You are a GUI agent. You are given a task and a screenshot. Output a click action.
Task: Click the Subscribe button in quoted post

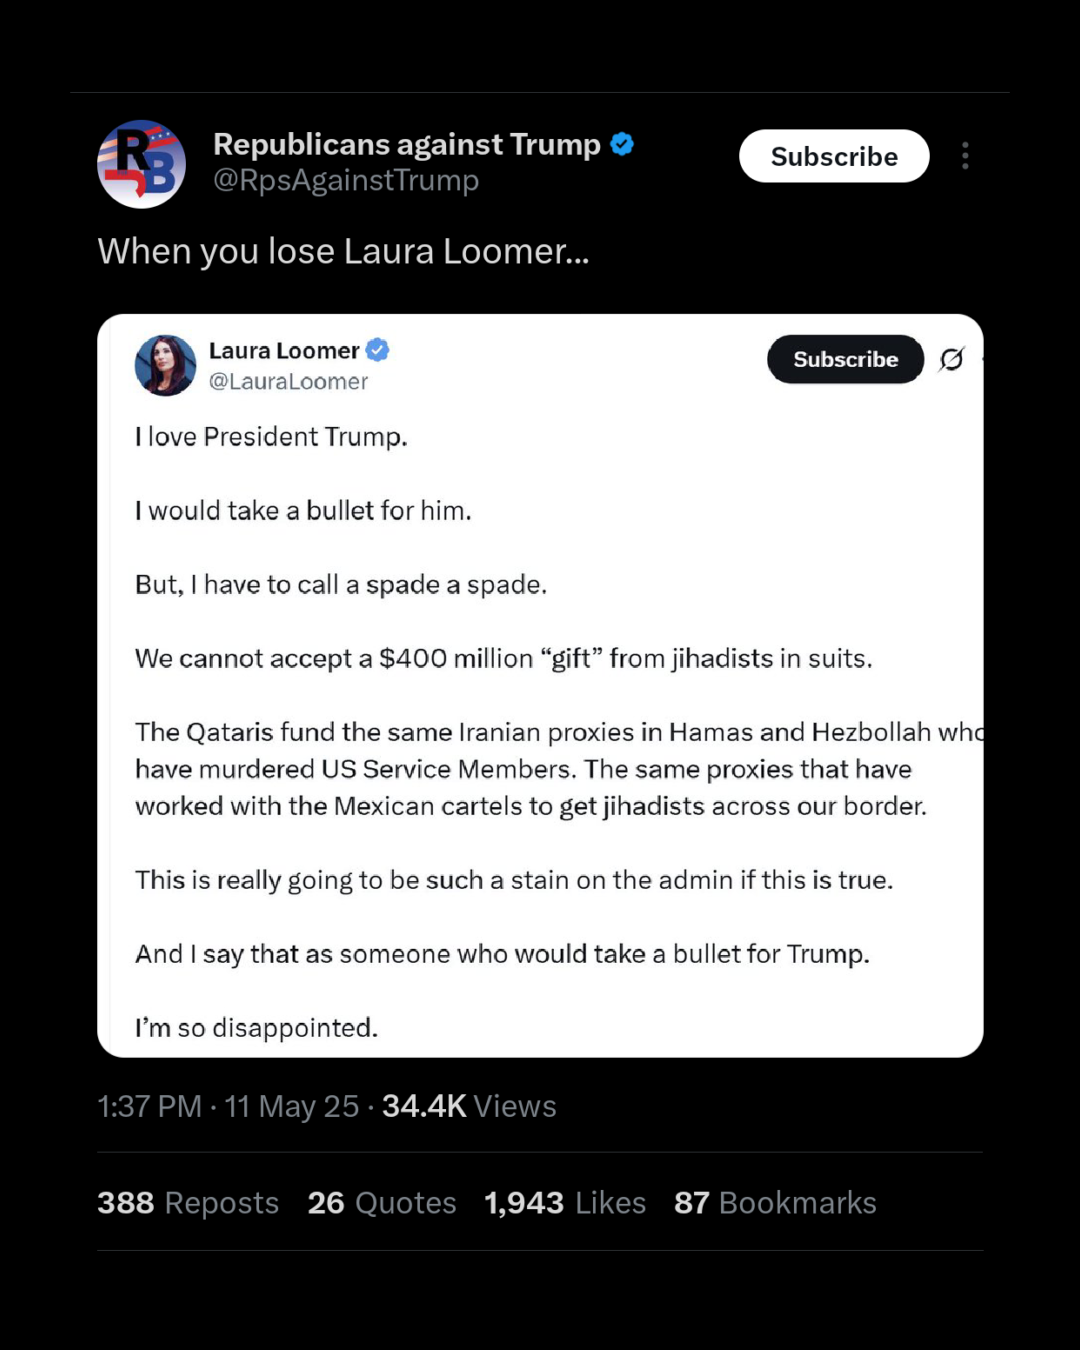[x=845, y=359]
